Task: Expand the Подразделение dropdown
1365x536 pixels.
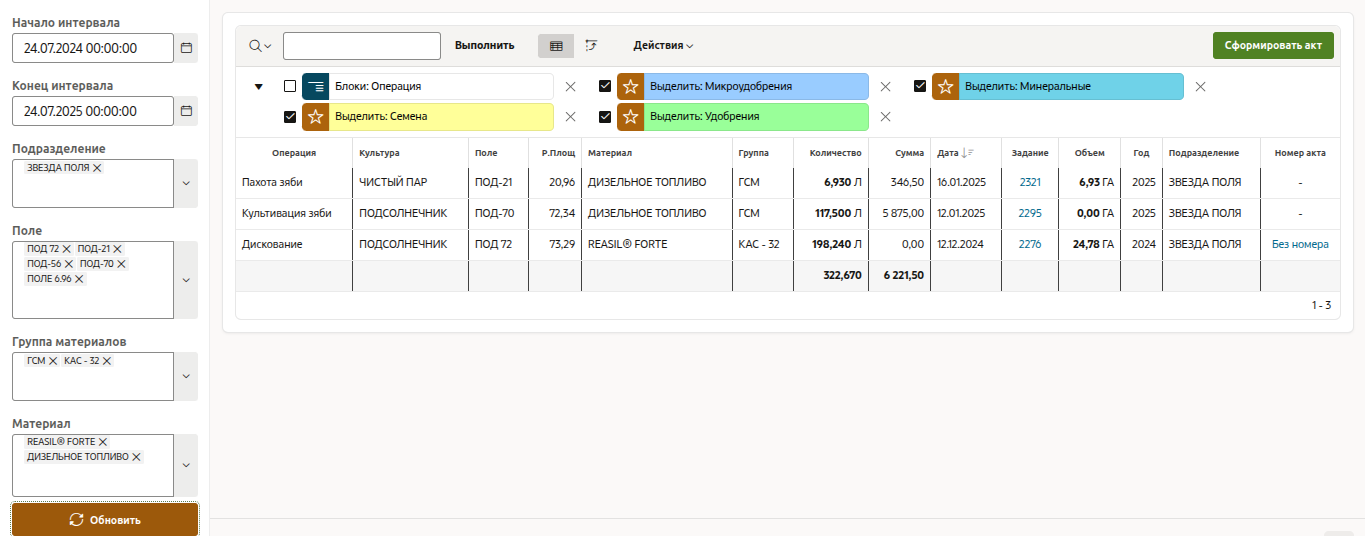Action: 186,183
